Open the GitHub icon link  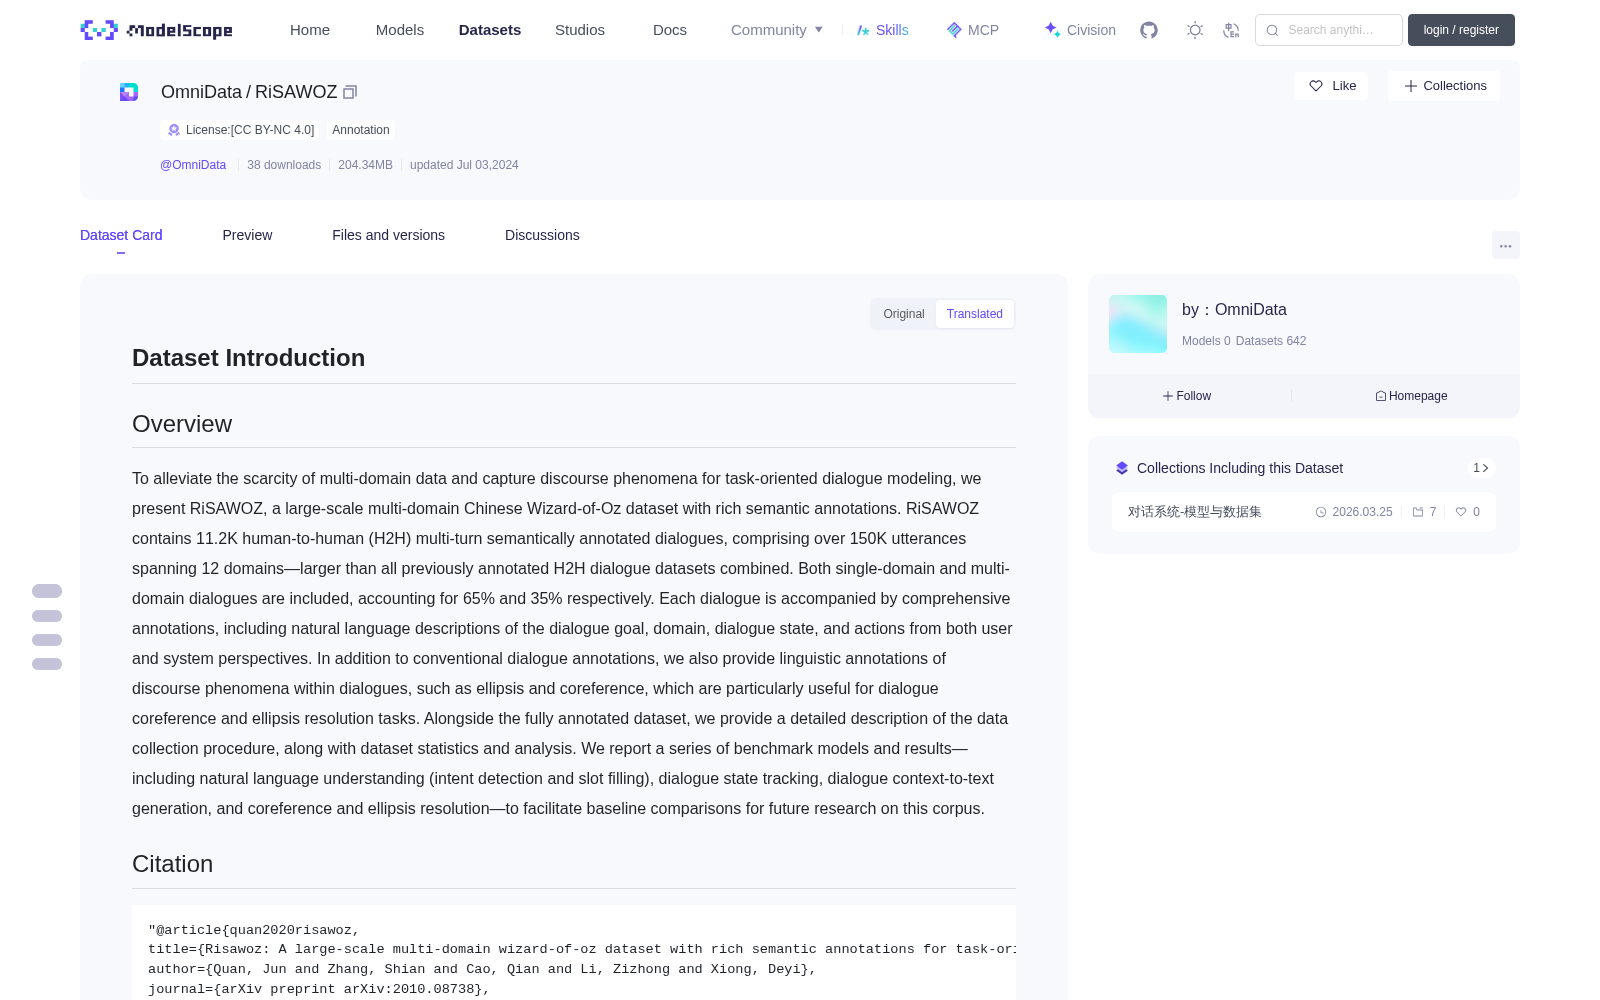(1149, 30)
